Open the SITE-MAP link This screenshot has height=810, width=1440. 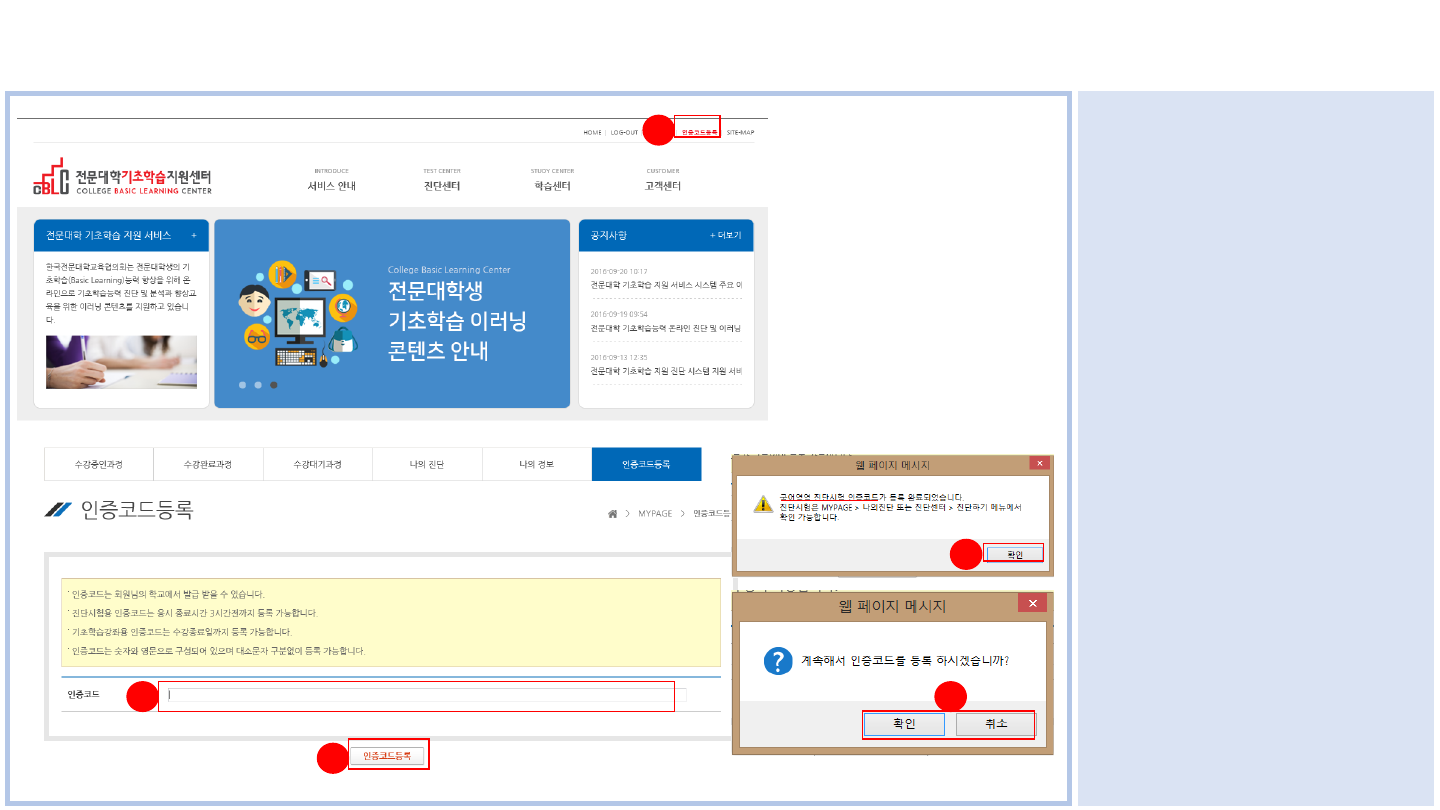740,132
